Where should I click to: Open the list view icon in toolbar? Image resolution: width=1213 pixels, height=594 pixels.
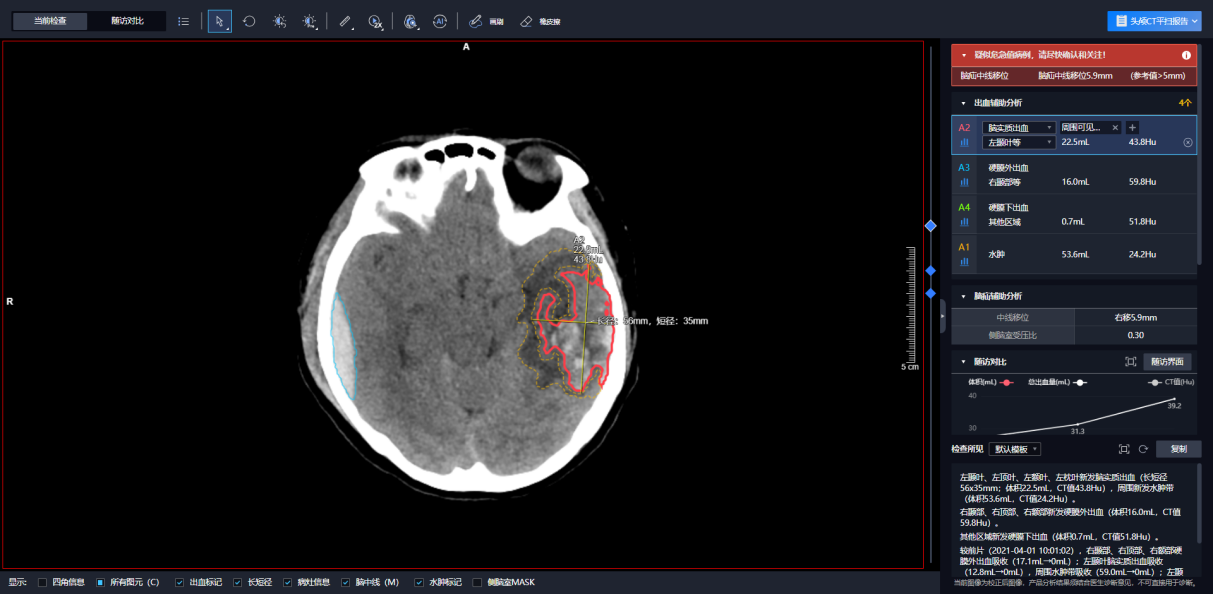[x=183, y=21]
